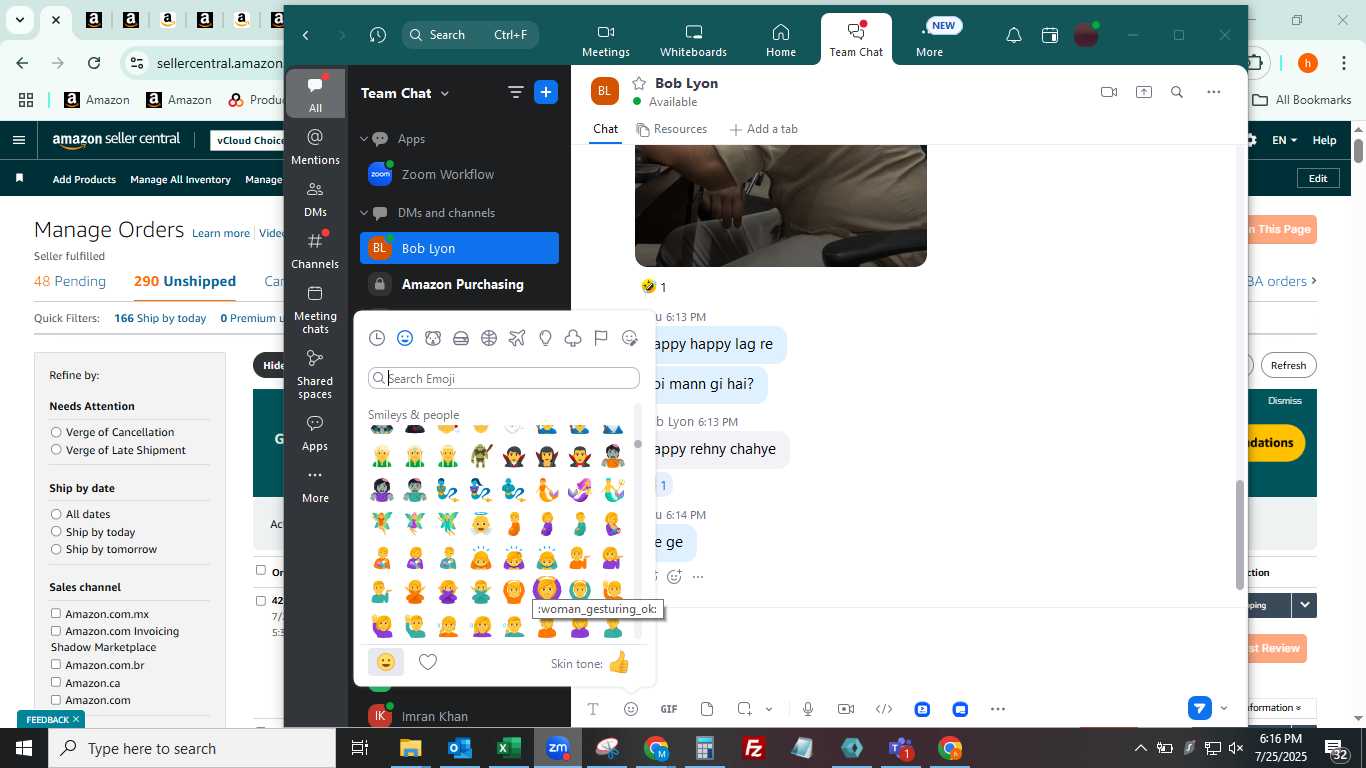Open Whiteboards tab
Screen dimensions: 1366x768
pos(693,40)
